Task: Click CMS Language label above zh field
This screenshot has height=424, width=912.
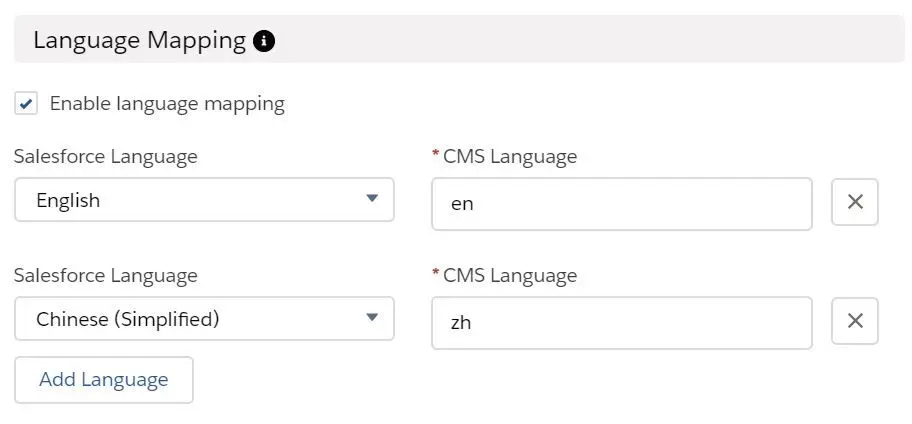Action: pos(510,275)
